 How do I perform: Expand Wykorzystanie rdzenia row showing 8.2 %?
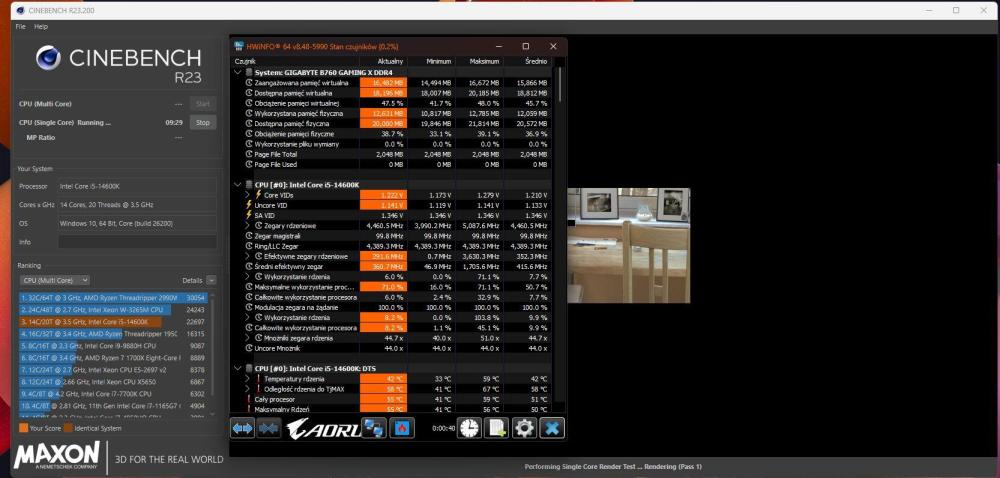click(x=248, y=317)
